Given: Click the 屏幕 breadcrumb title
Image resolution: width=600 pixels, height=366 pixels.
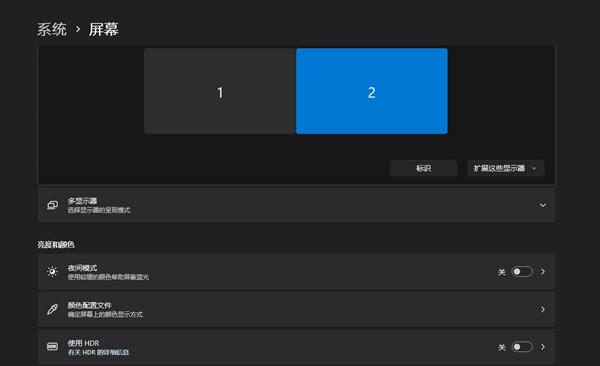Looking at the screenshot, I should click(104, 29).
